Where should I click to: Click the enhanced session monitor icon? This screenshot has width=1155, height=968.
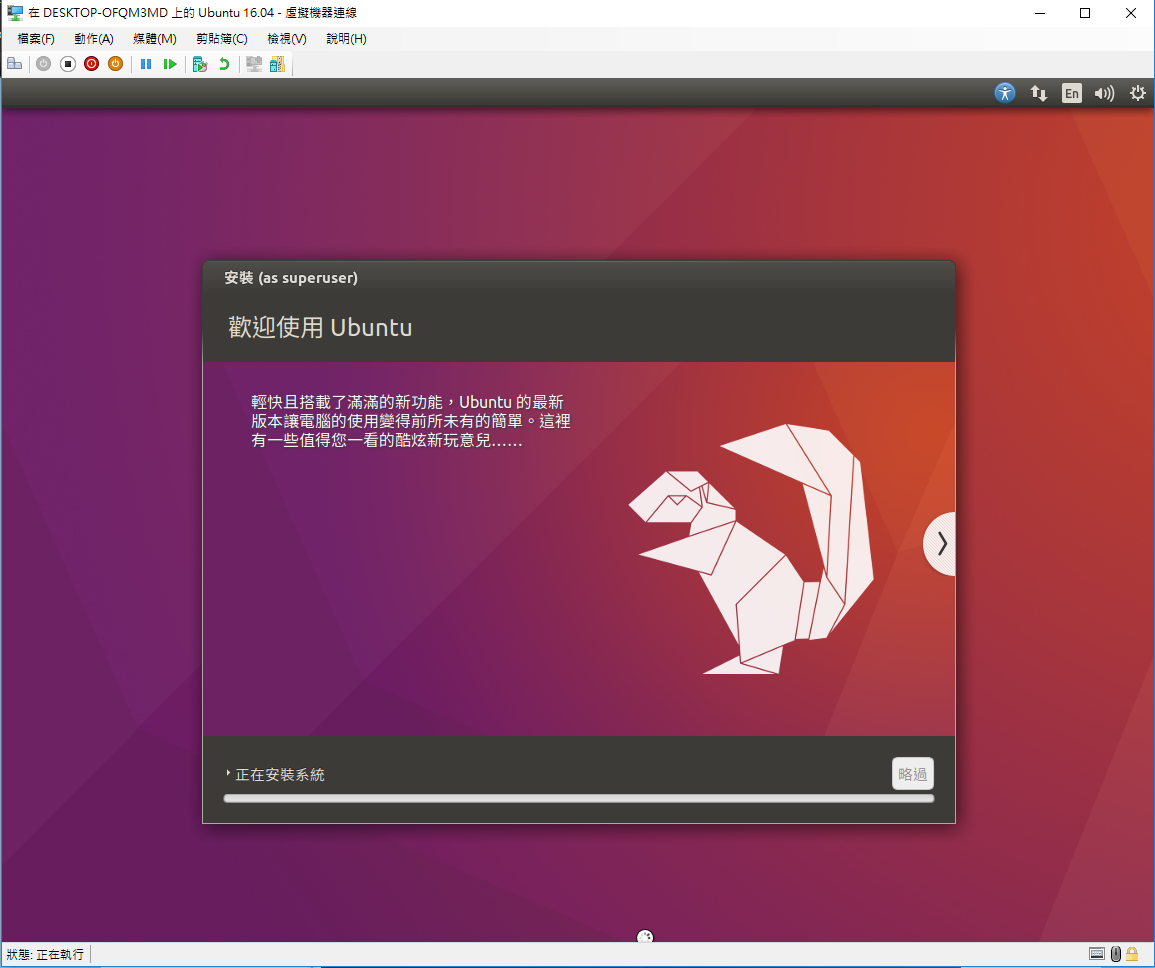coord(255,63)
